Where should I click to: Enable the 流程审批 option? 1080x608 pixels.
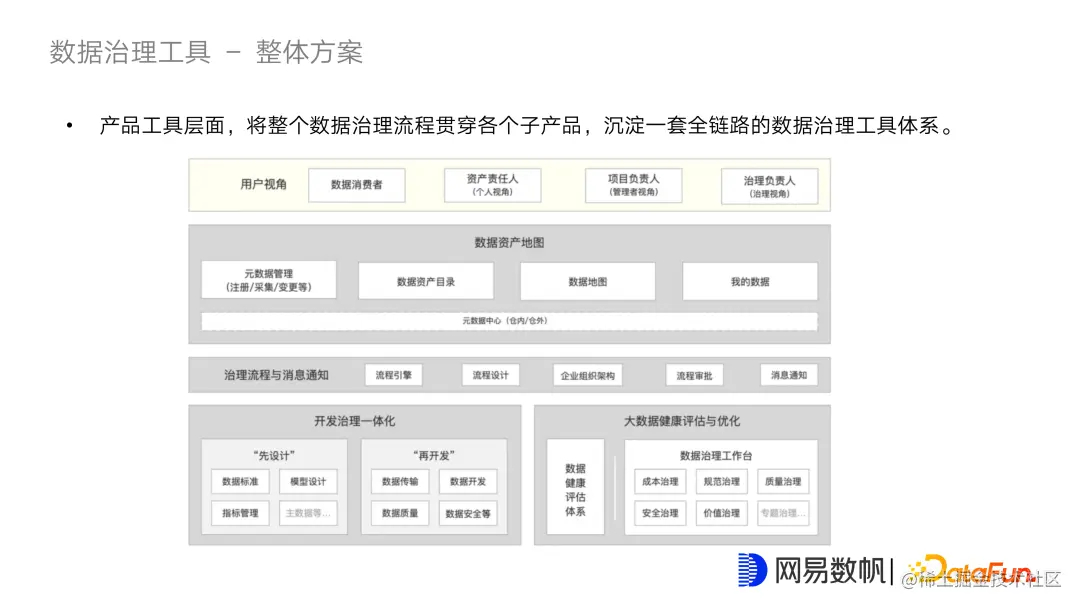pos(695,374)
